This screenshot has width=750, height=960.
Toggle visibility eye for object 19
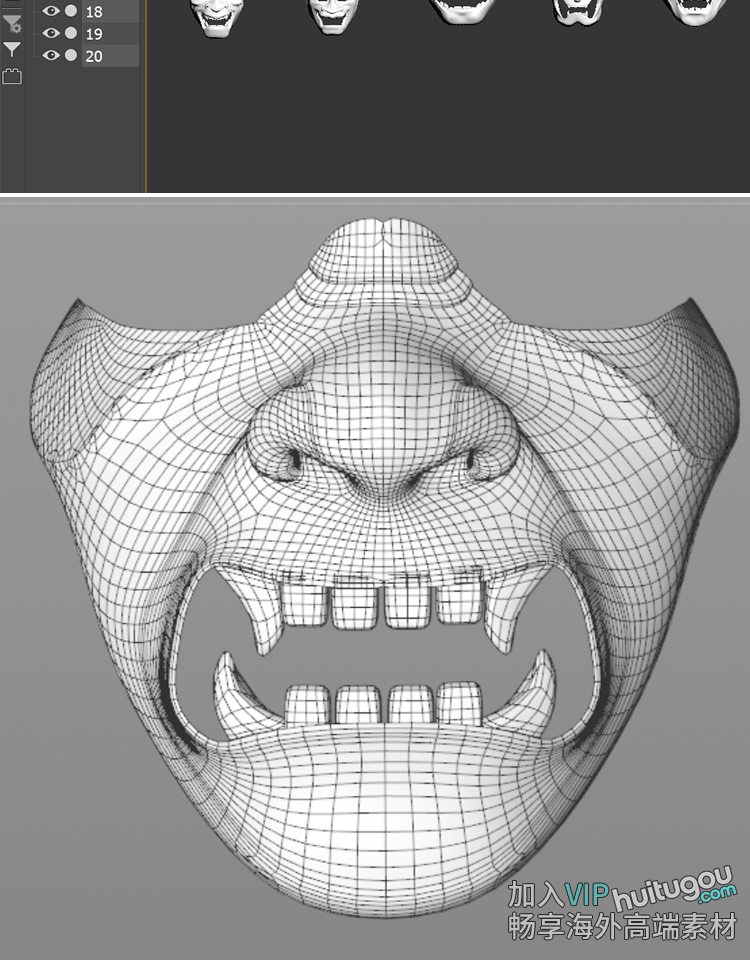click(51, 32)
